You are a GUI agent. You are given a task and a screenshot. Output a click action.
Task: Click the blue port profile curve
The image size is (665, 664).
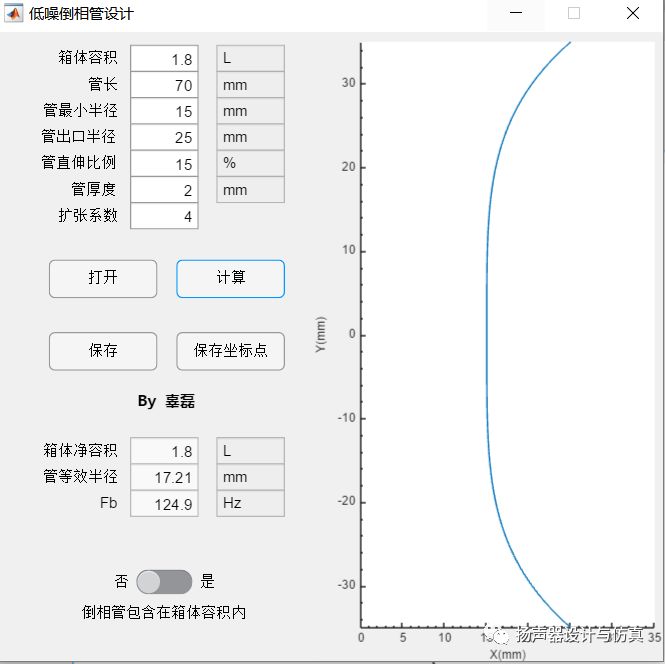488,300
